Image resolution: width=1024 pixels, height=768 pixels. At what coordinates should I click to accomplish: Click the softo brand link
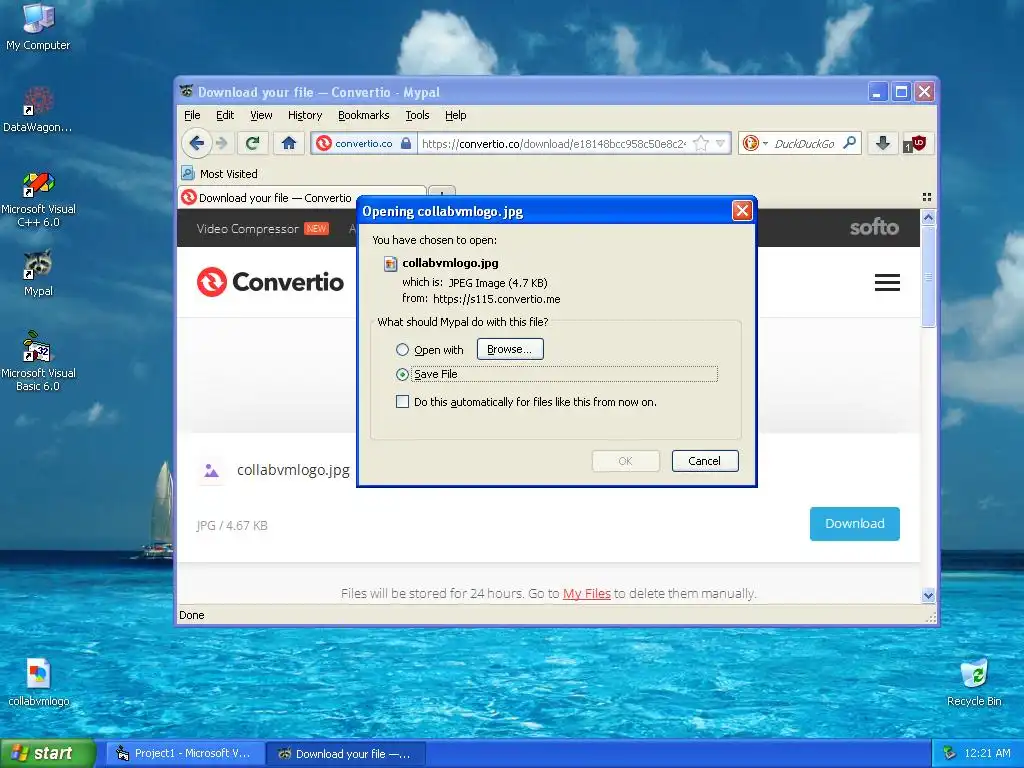pyautogui.click(x=874, y=227)
